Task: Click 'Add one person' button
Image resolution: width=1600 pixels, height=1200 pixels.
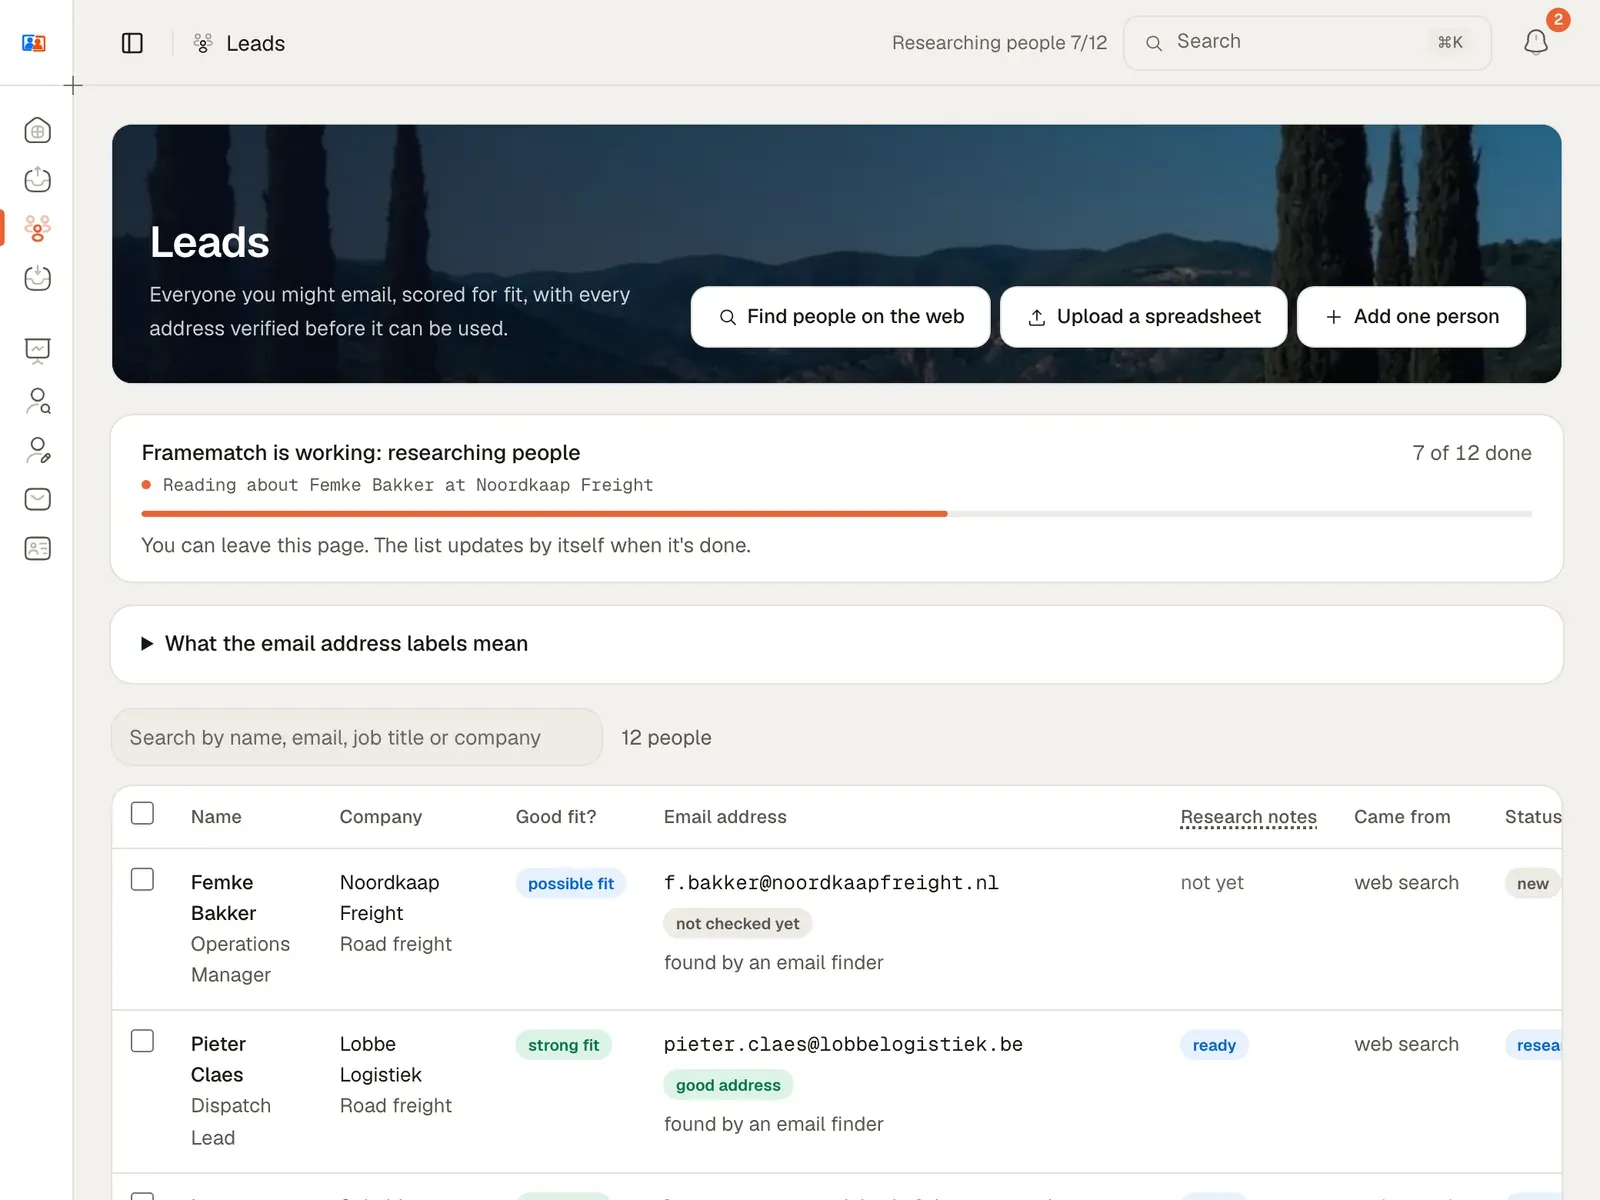Action: tap(1411, 317)
